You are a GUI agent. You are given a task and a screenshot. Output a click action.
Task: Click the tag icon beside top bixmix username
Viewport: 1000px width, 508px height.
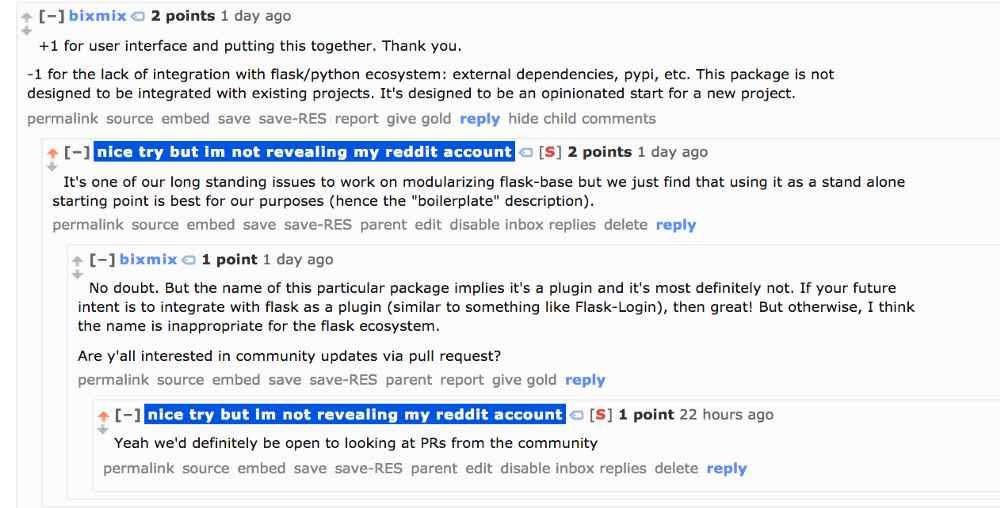[138, 17]
